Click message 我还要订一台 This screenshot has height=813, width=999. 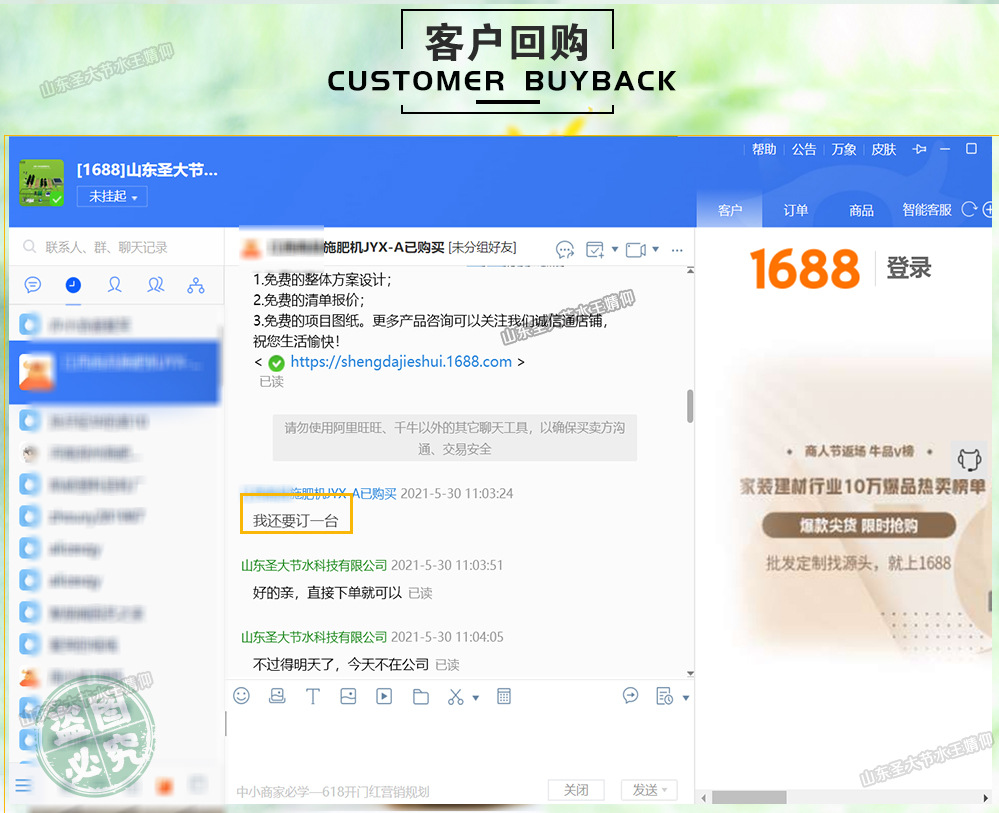[x=296, y=521]
